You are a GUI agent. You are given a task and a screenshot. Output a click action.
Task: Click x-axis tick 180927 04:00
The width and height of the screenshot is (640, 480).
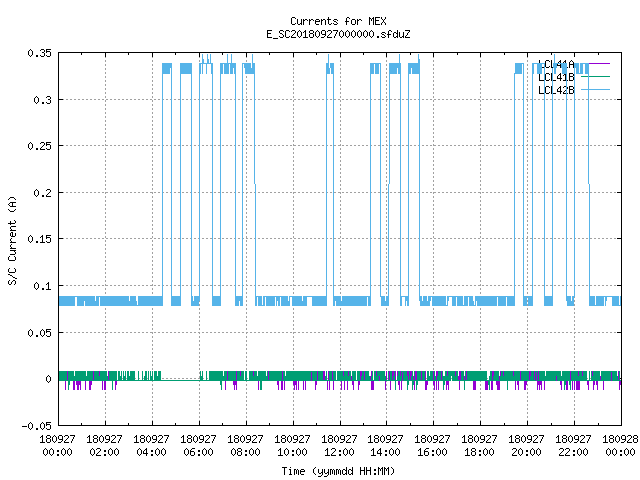pos(151,446)
